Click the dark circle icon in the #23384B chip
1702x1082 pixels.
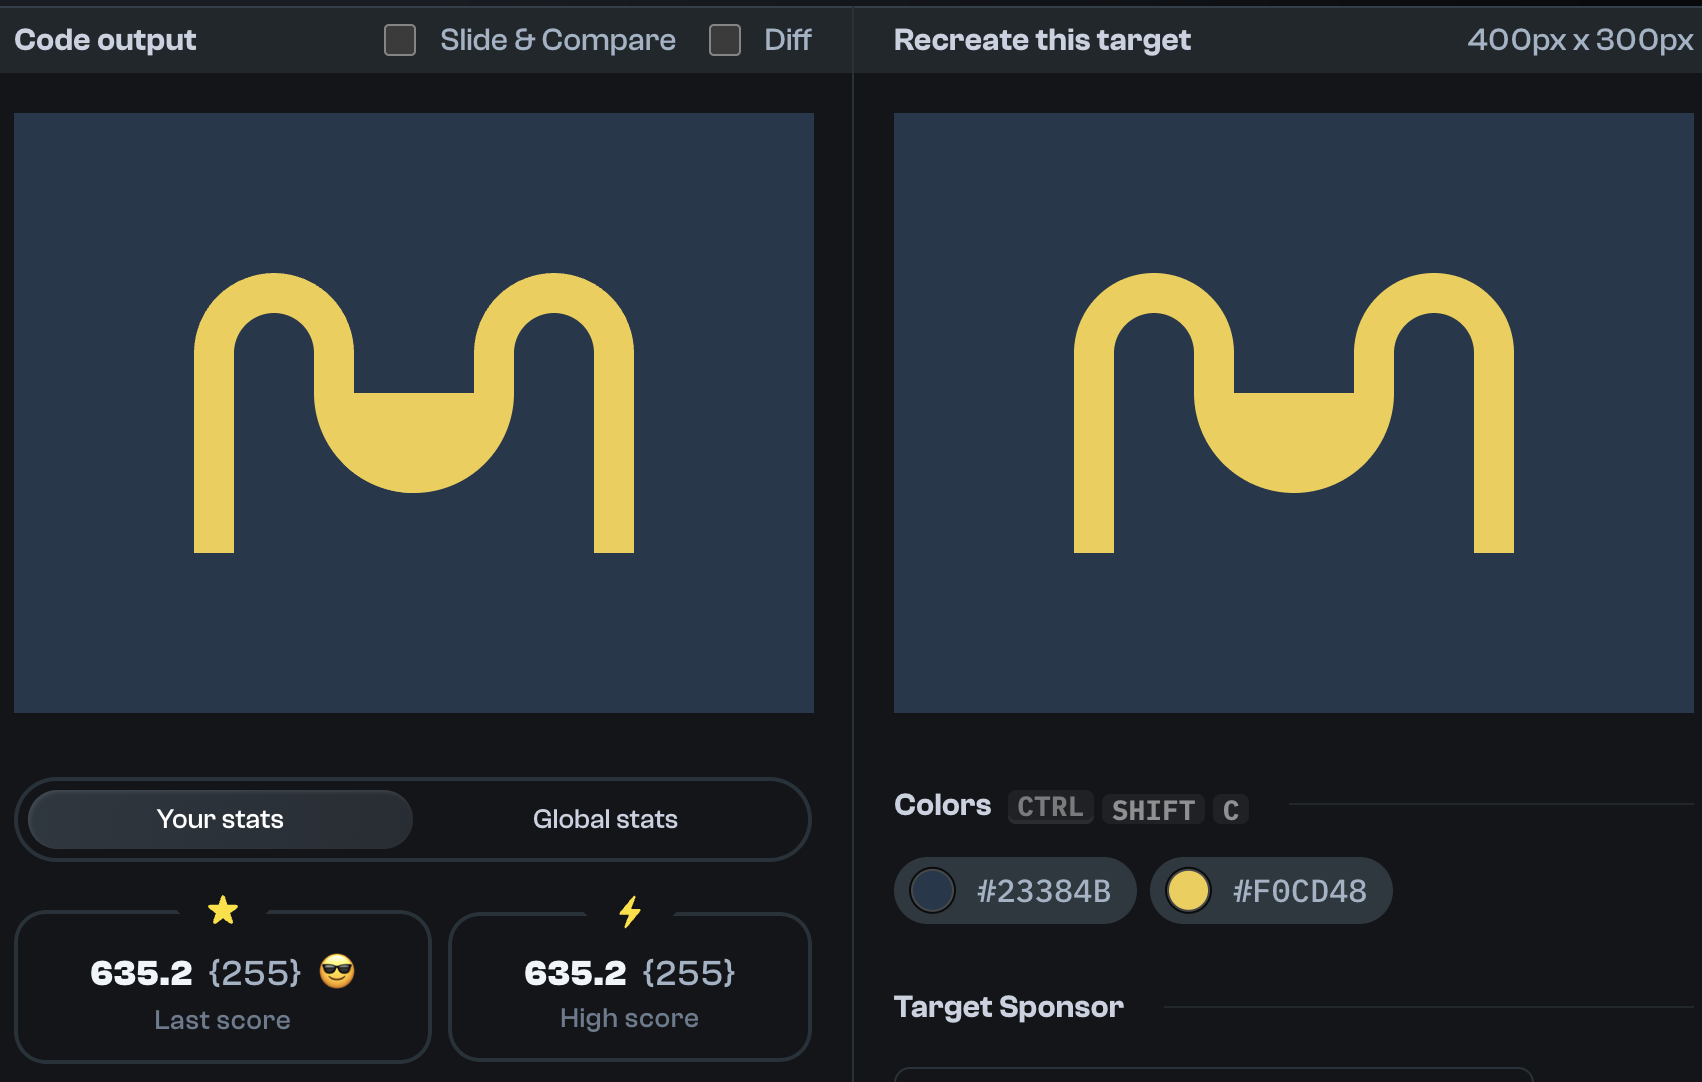click(932, 890)
